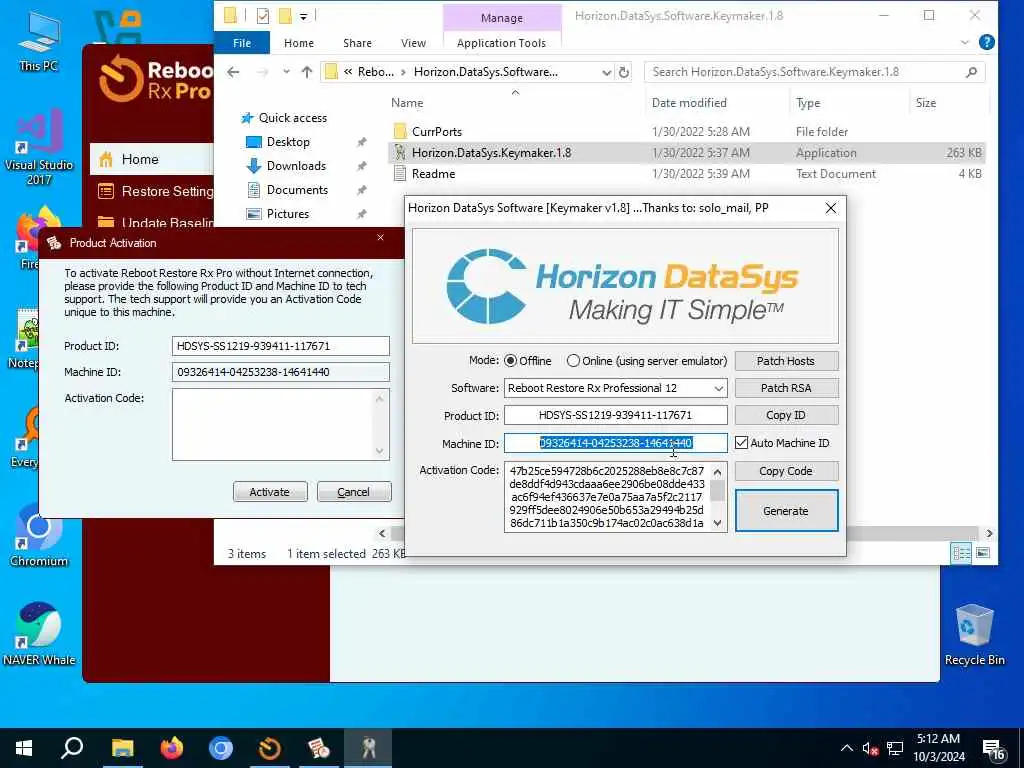Click the Keymaker Product ID field
This screenshot has width=1024, height=768.
pyautogui.click(x=615, y=415)
